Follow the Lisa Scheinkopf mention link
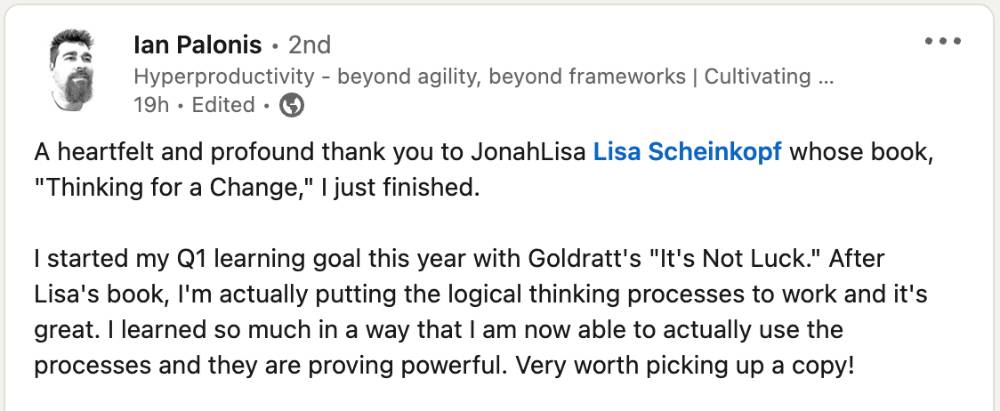 point(688,154)
